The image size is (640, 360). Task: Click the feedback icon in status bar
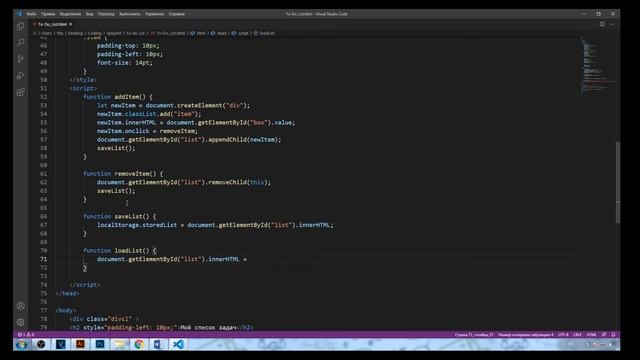(604, 335)
